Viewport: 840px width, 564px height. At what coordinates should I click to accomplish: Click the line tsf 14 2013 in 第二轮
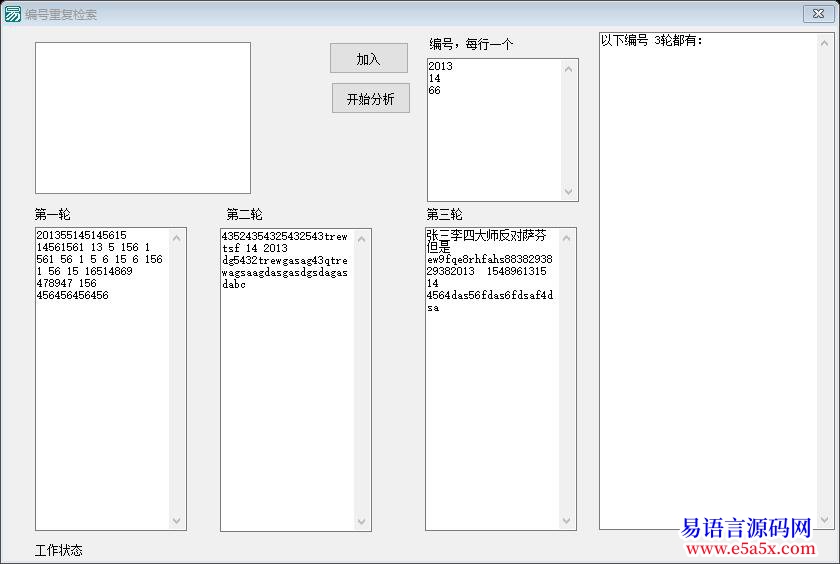[255, 248]
